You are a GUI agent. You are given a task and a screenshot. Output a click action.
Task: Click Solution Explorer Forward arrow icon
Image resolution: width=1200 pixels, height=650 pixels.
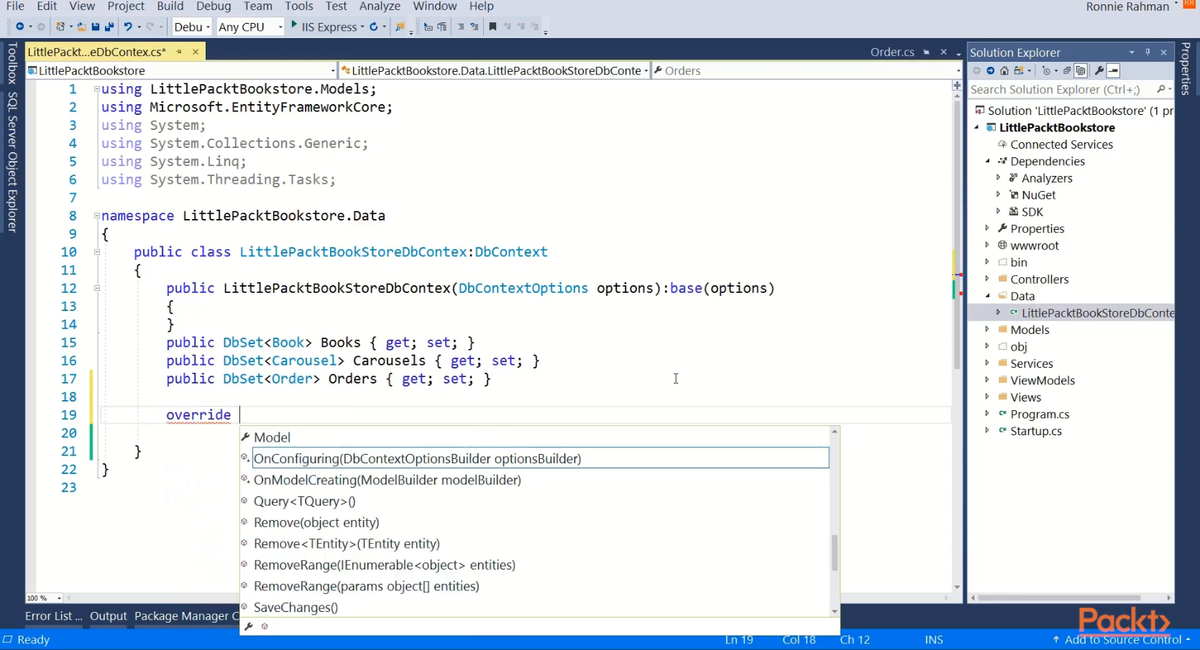click(990, 71)
